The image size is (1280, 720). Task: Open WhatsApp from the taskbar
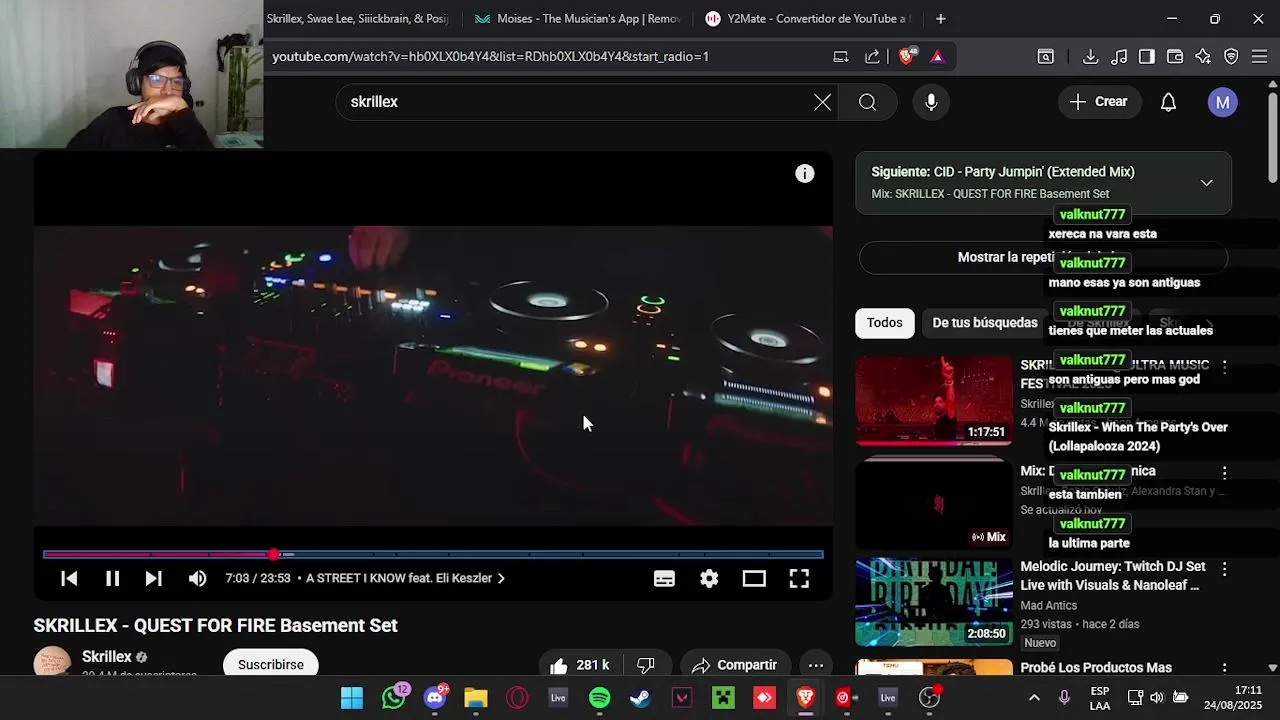point(394,698)
